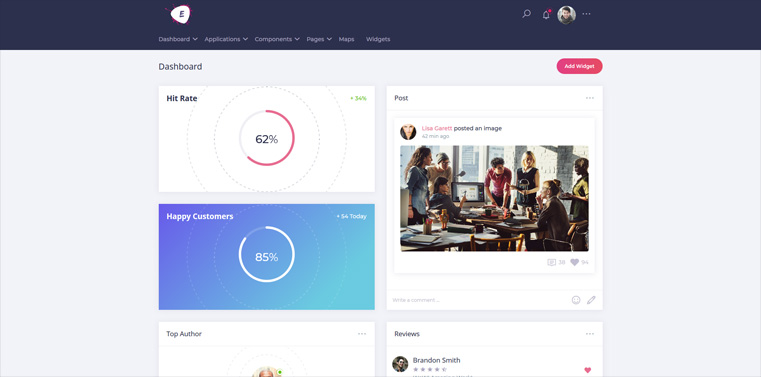Like the post via heart icon showing 94
This screenshot has width=761, height=377.
575,262
